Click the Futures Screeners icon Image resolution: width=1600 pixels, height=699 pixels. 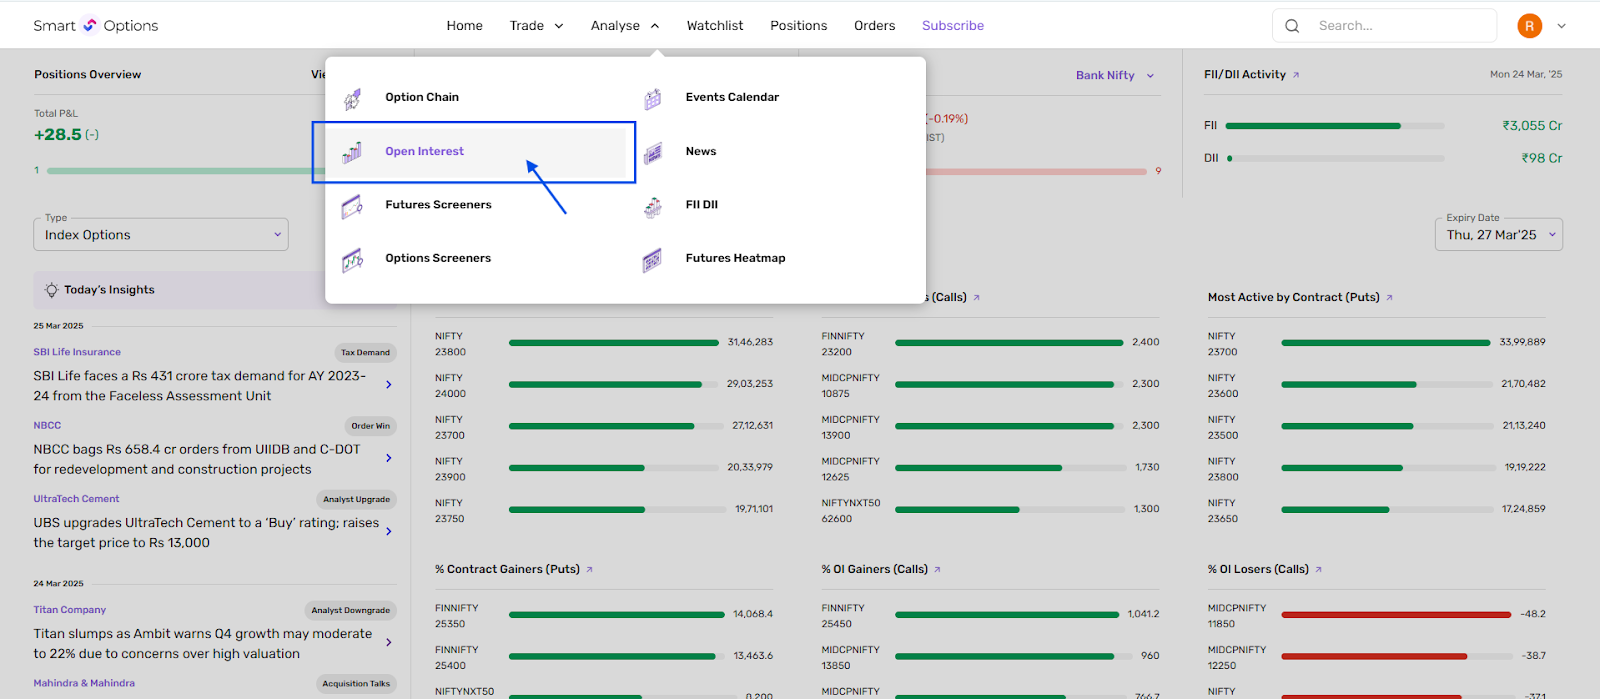352,206
